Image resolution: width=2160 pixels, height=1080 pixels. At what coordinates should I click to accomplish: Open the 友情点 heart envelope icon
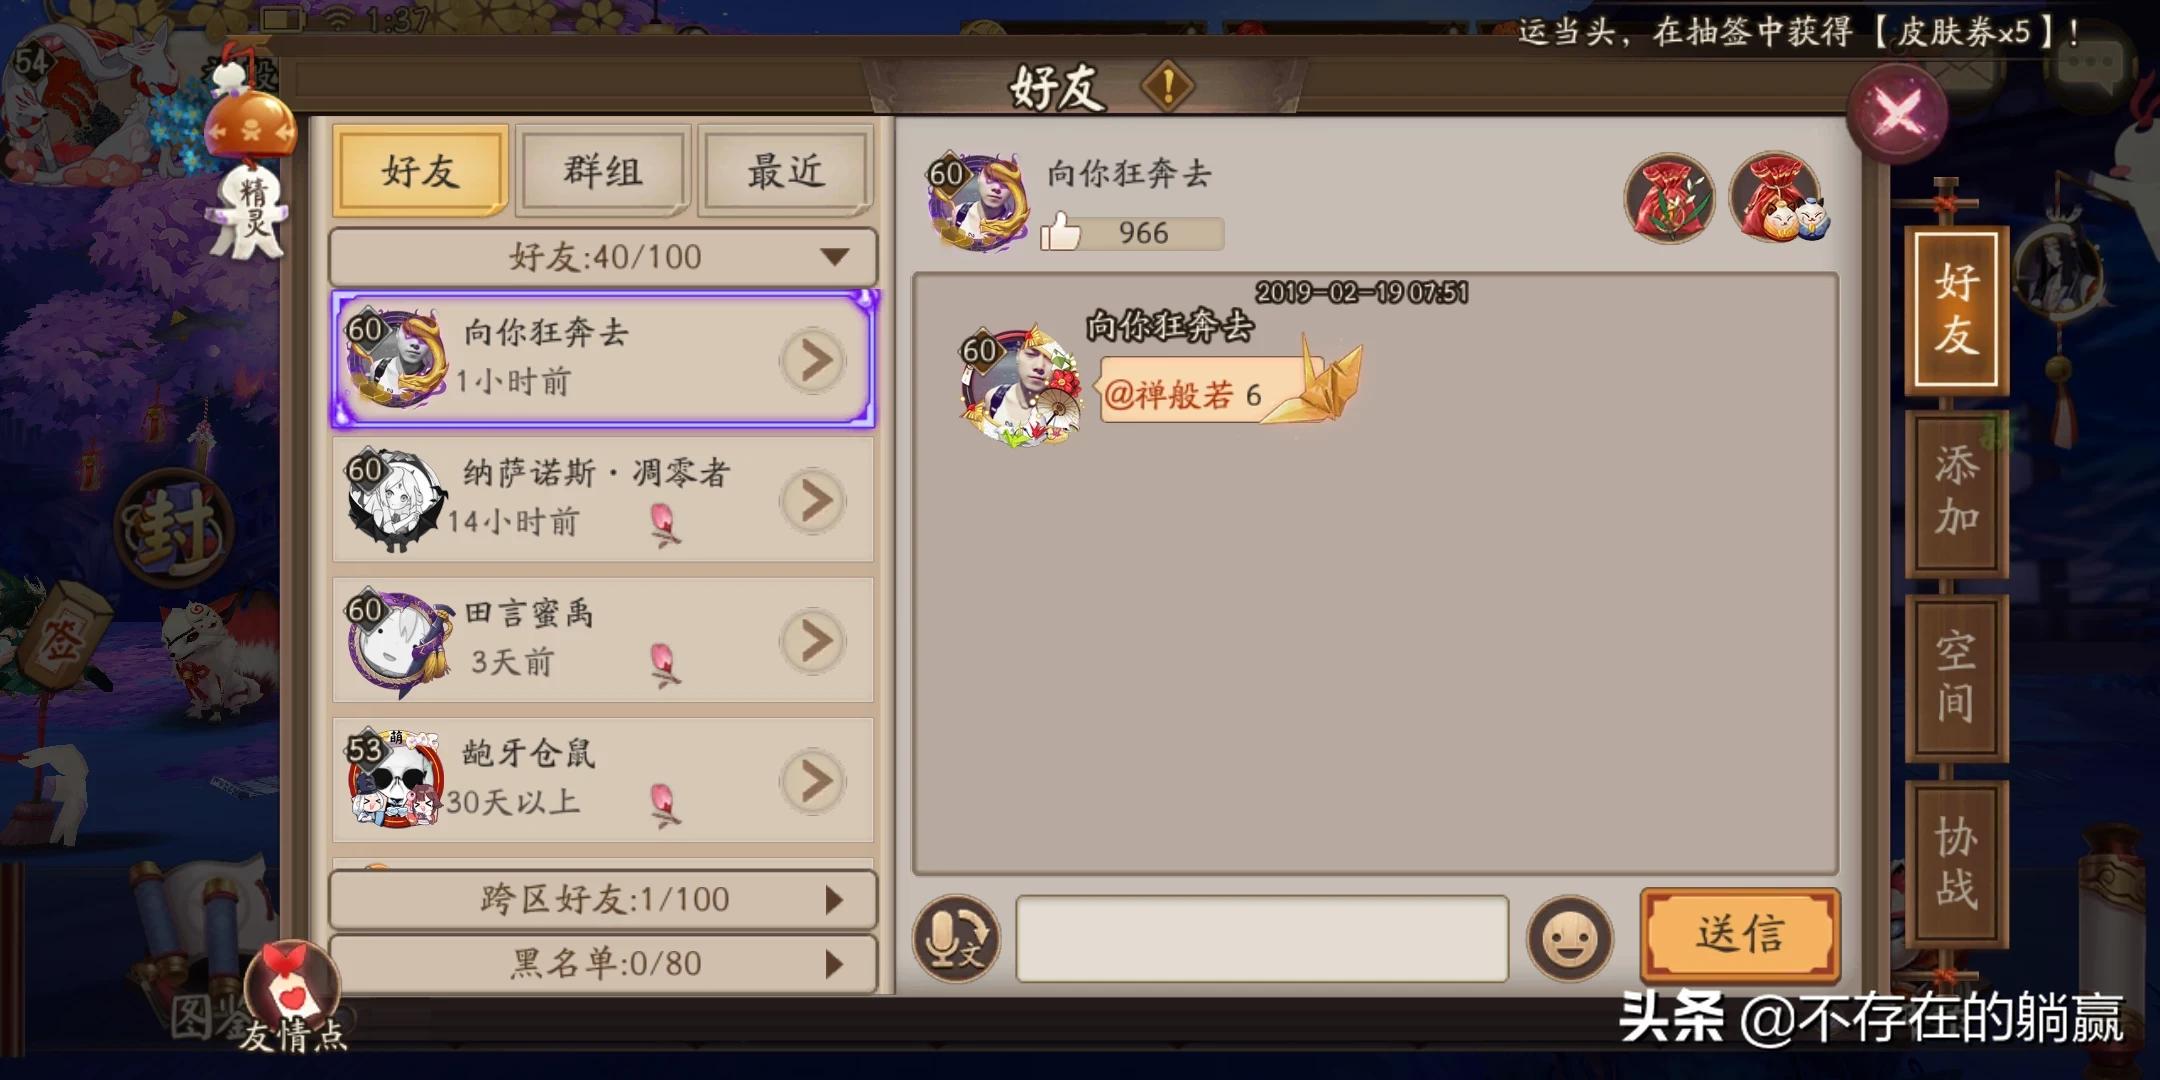point(292,992)
